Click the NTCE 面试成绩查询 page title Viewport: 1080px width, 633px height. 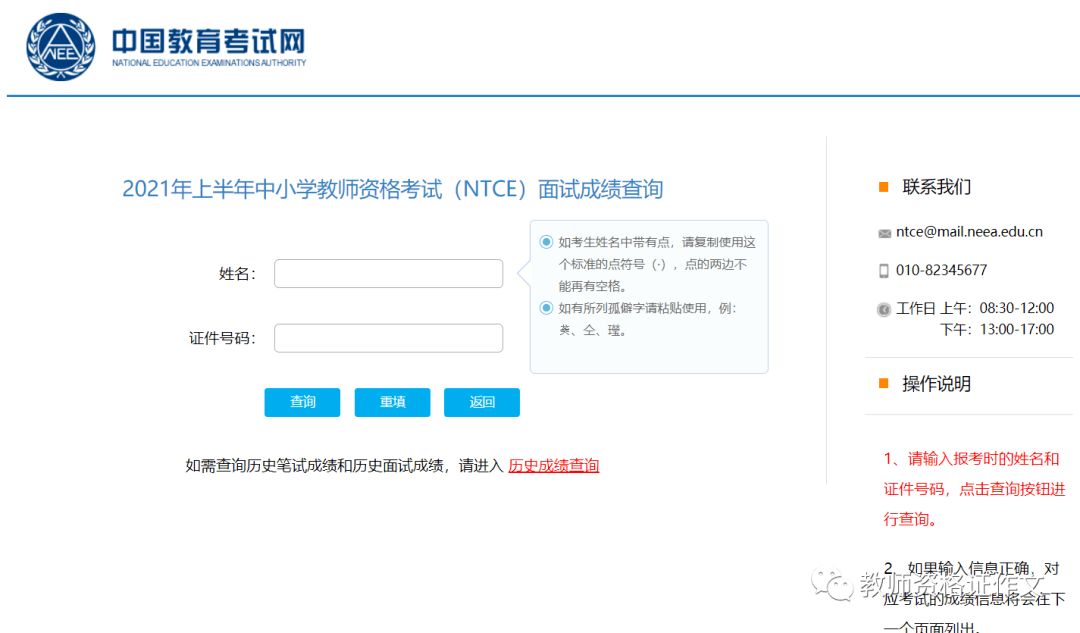(x=393, y=189)
